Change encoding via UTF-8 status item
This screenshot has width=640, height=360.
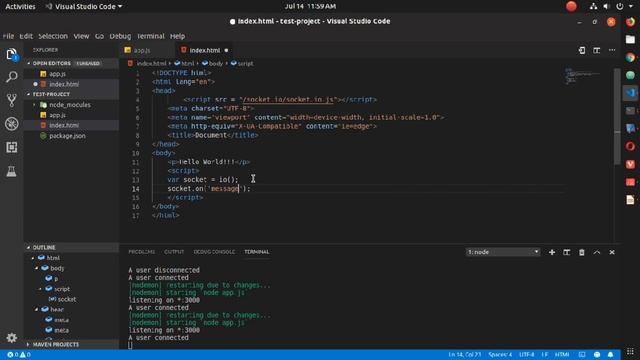click(x=527, y=355)
